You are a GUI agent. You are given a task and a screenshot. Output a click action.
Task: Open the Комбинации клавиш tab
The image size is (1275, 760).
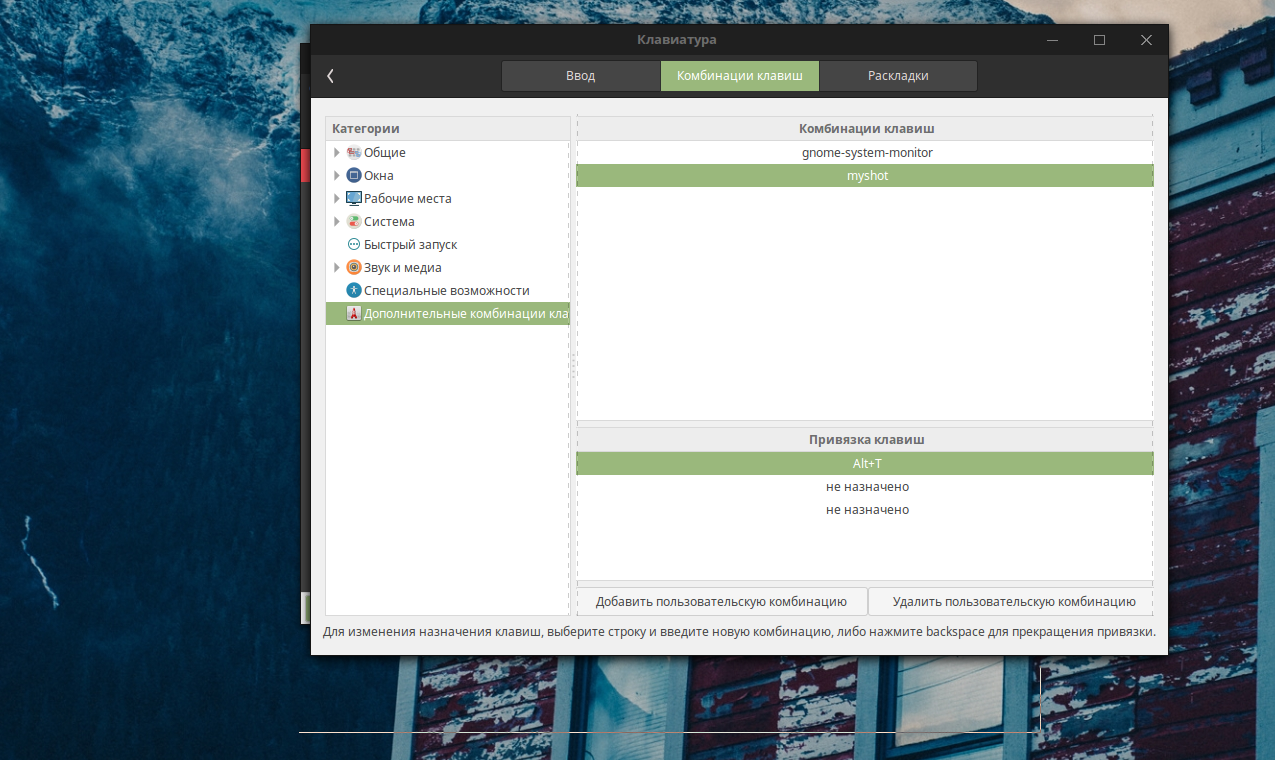click(x=740, y=76)
